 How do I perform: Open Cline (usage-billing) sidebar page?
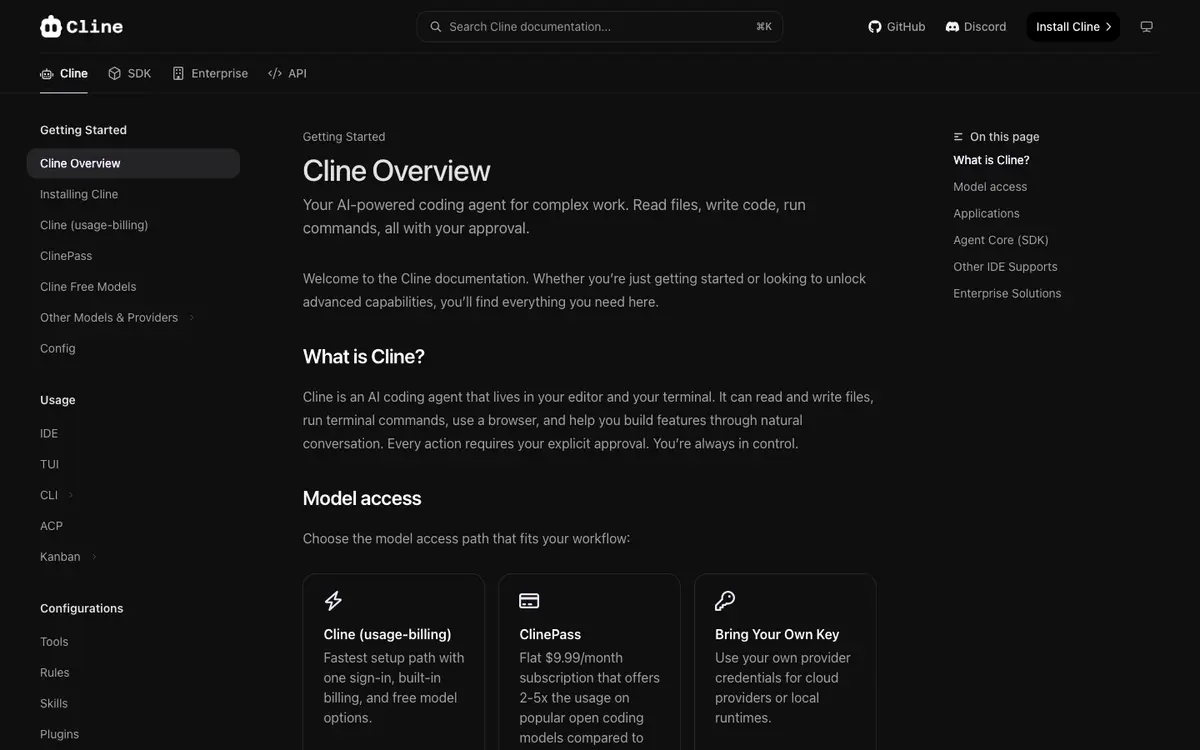point(94,225)
